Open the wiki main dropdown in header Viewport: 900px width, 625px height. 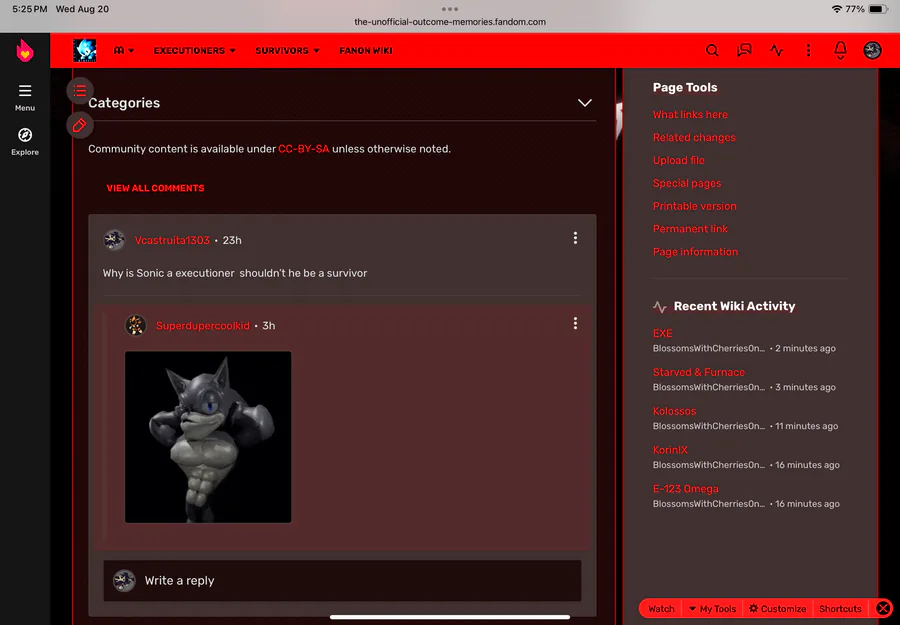click(124, 51)
